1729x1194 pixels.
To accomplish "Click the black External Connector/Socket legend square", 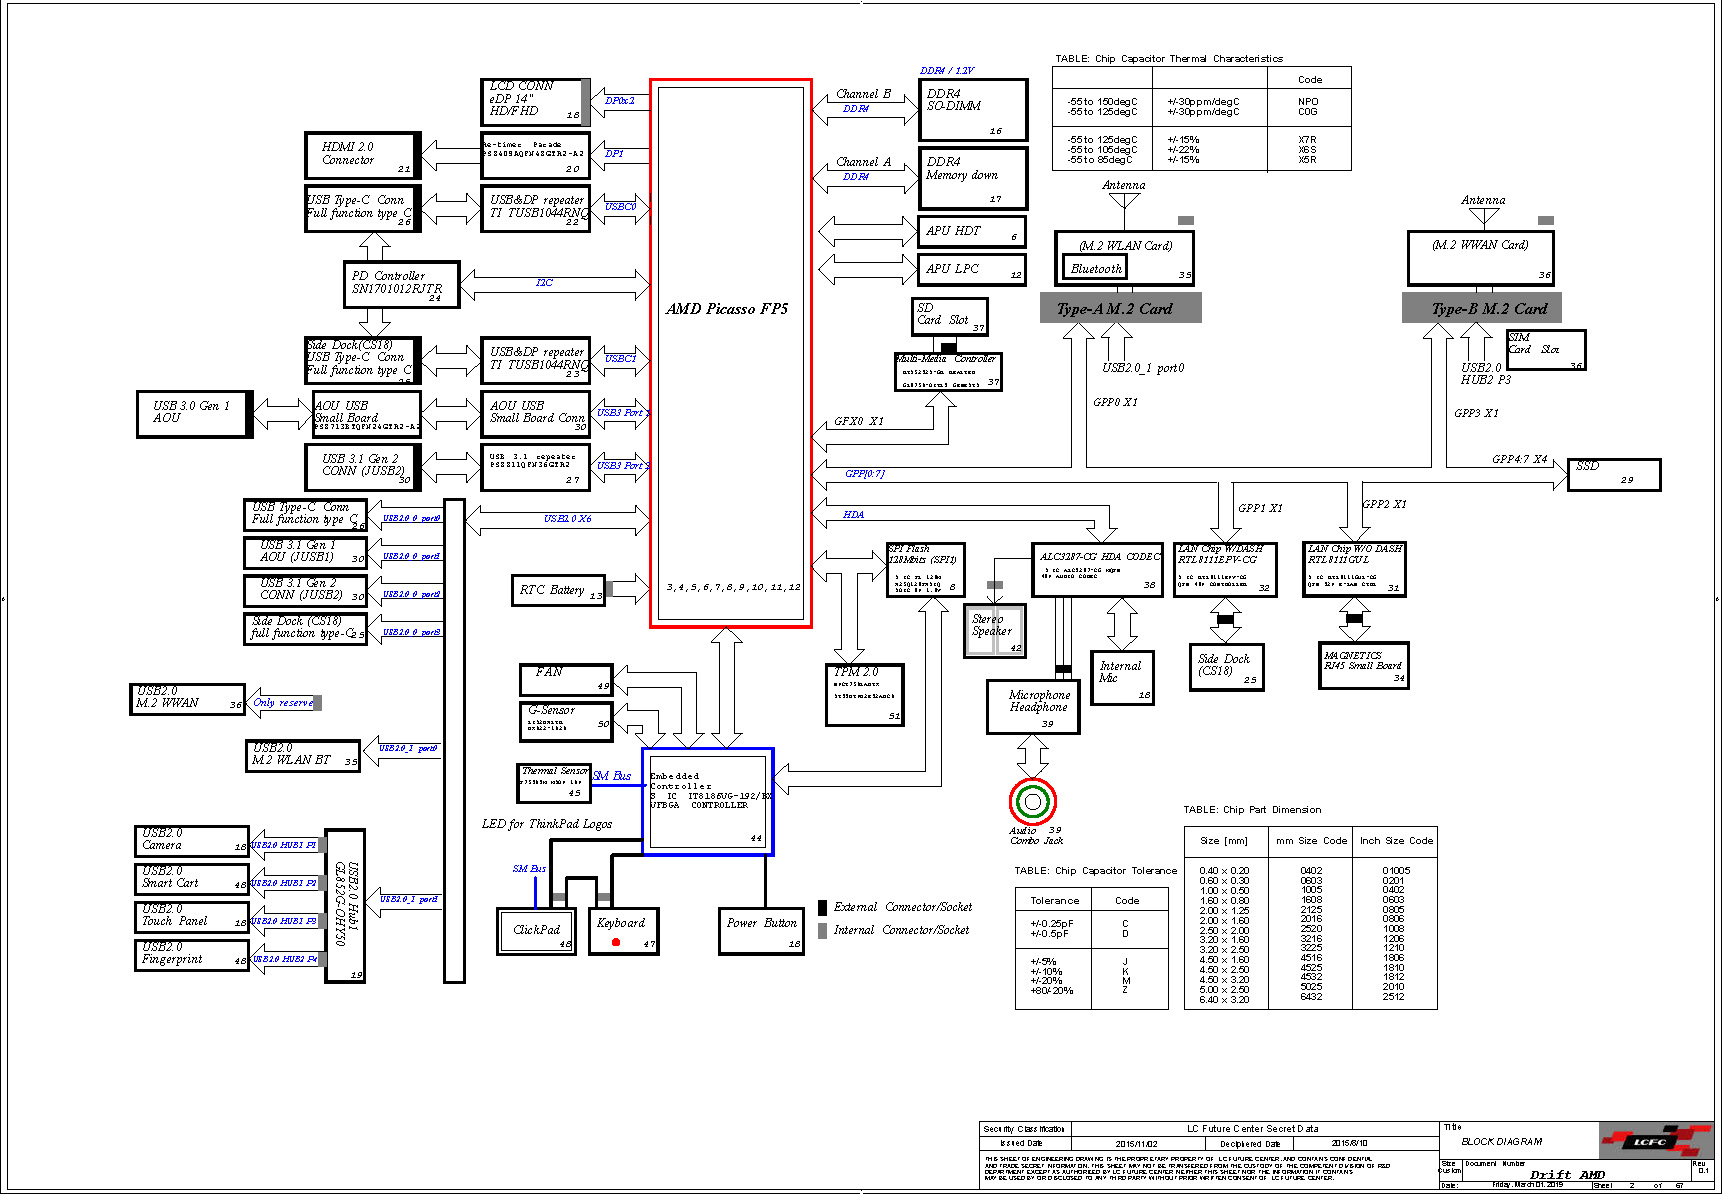I will point(823,907).
